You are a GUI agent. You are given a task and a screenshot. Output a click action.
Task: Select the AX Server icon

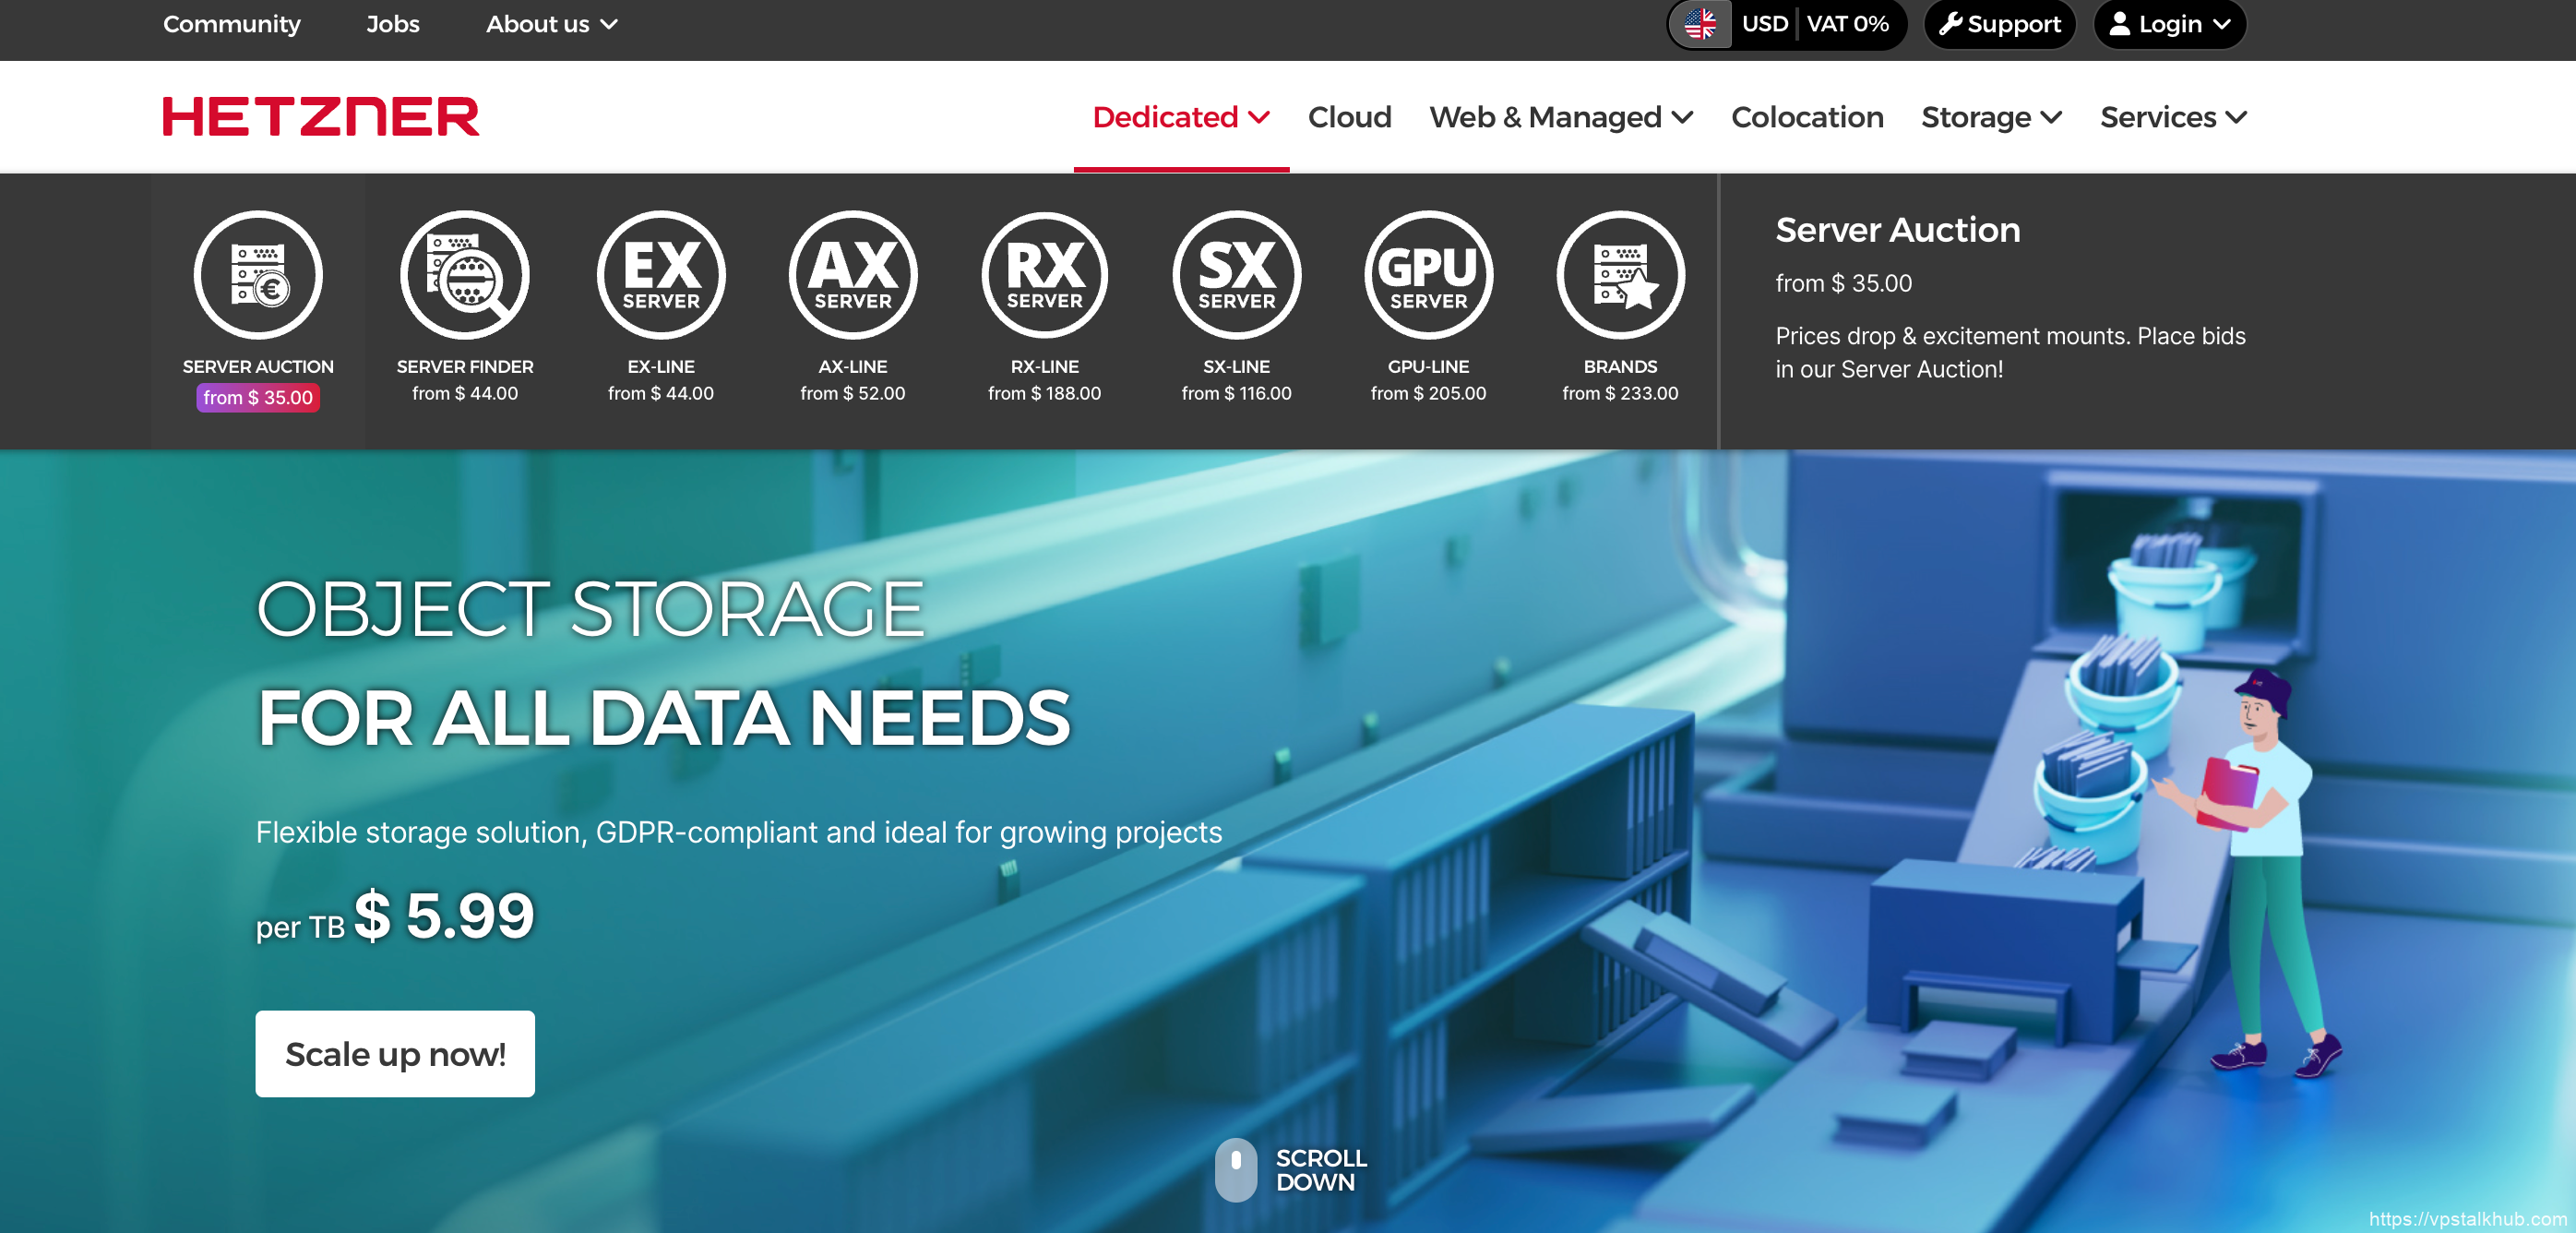[853, 275]
